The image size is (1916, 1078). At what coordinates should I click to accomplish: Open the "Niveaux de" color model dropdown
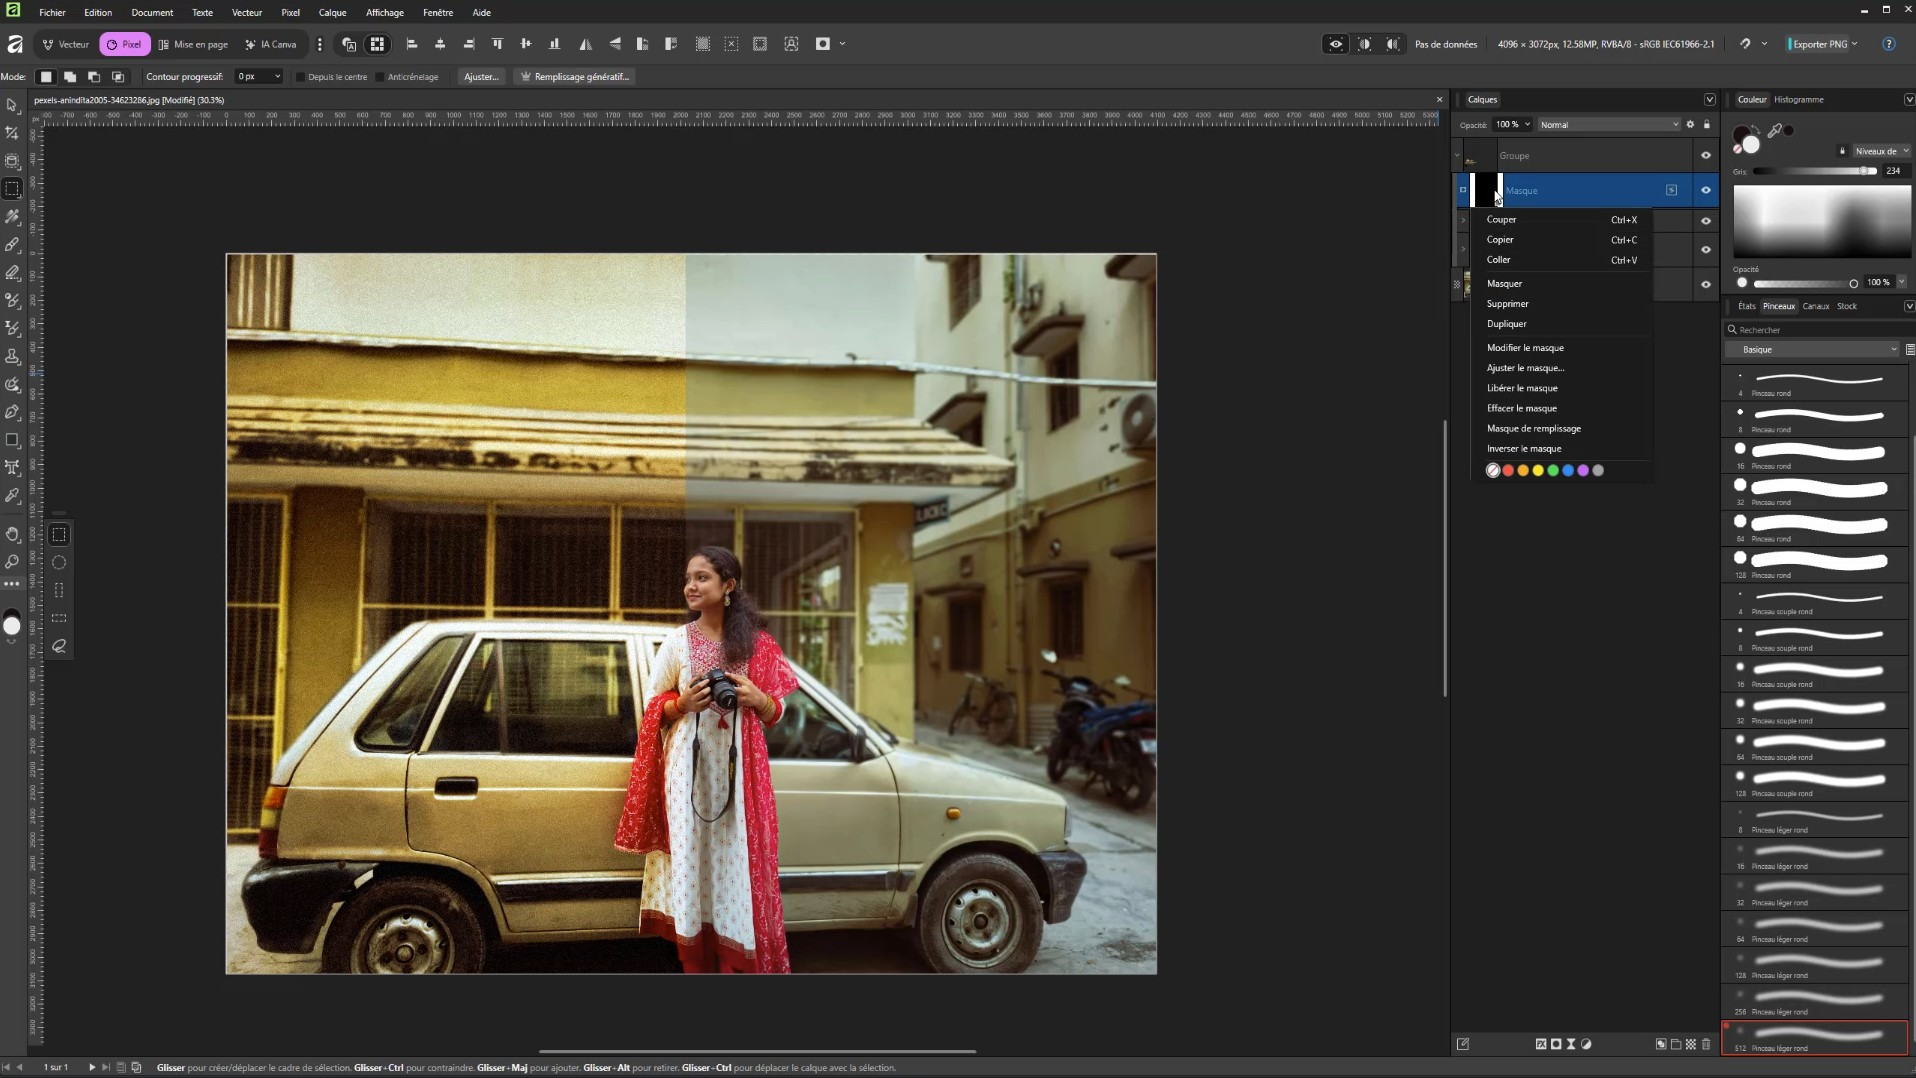[1880, 152]
